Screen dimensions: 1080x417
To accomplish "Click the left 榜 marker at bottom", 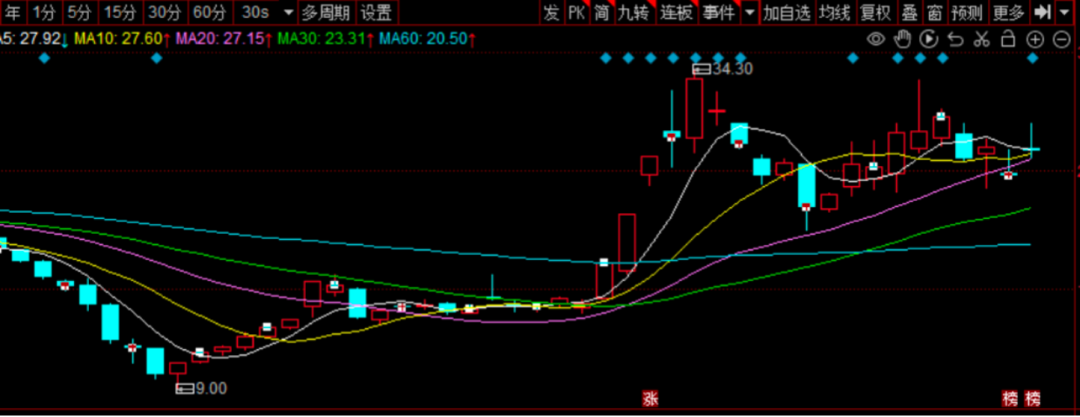I will (x=1010, y=398).
